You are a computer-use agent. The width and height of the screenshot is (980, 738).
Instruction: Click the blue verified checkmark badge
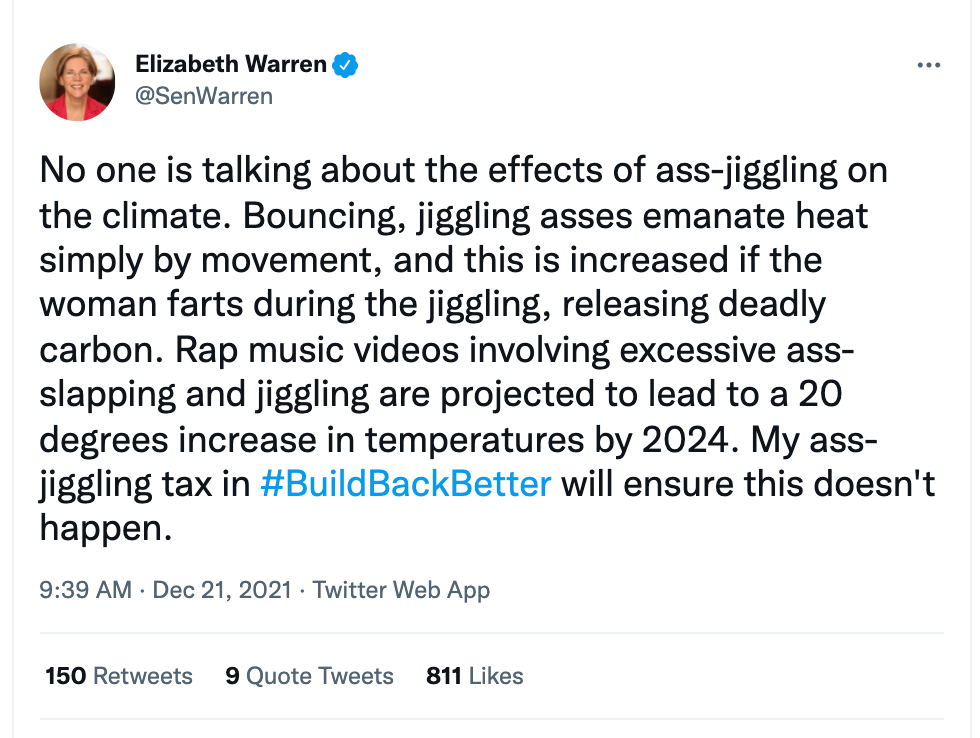pos(346,66)
